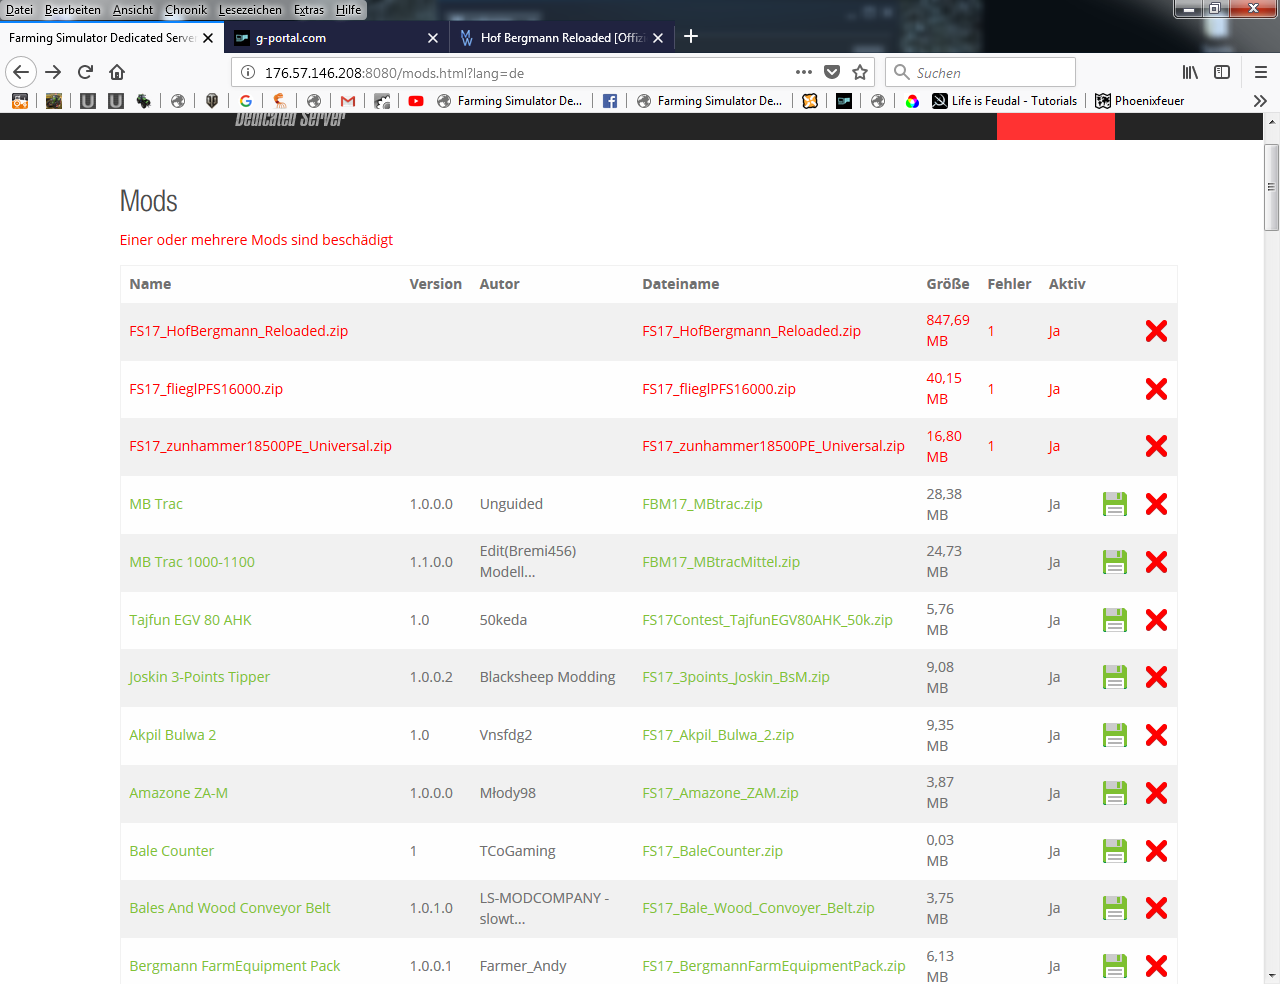
Task: Open the YouTube bookmark icon
Action: tap(416, 101)
